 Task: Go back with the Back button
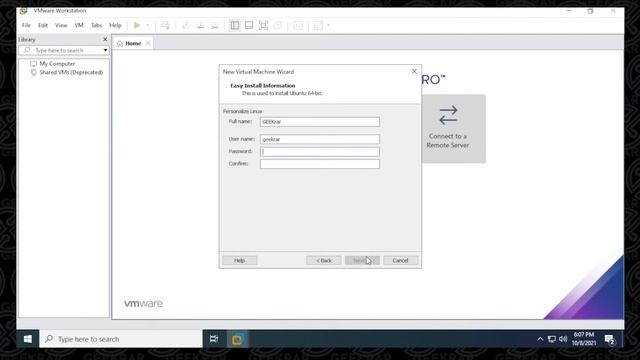324,260
